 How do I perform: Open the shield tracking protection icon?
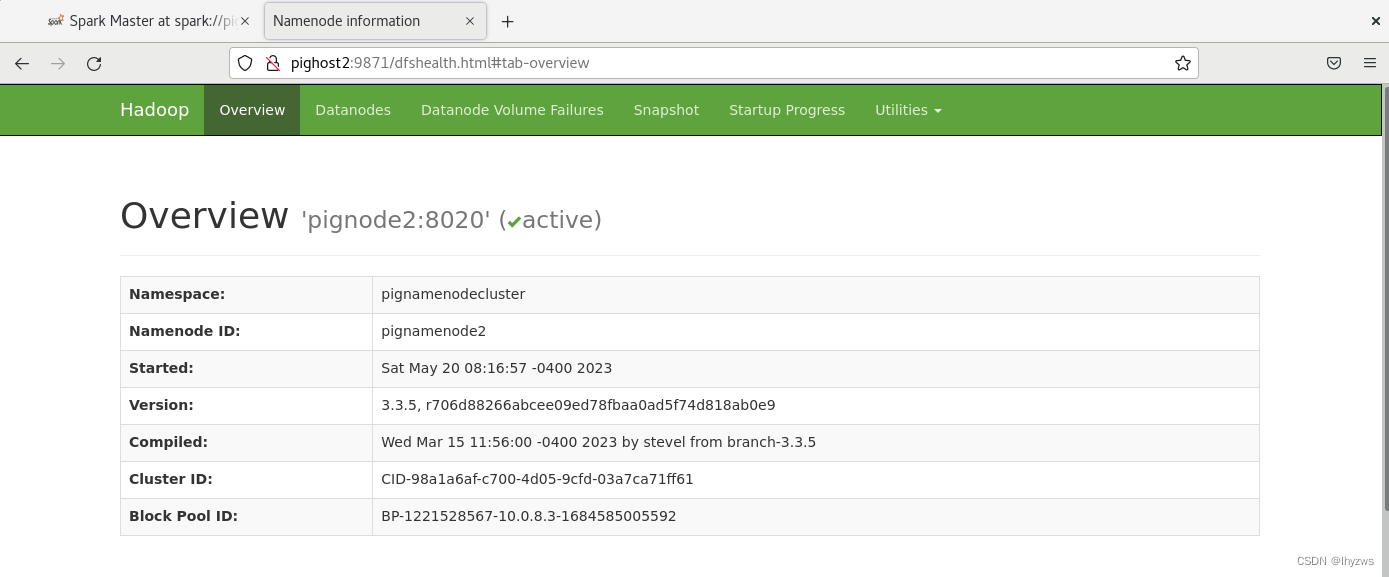pos(245,63)
